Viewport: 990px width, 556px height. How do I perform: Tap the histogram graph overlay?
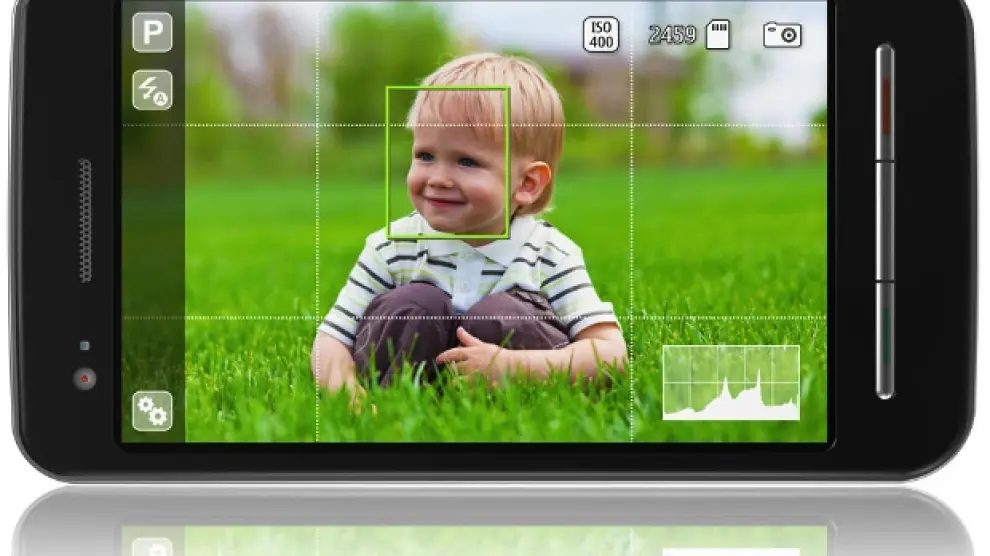click(x=731, y=383)
